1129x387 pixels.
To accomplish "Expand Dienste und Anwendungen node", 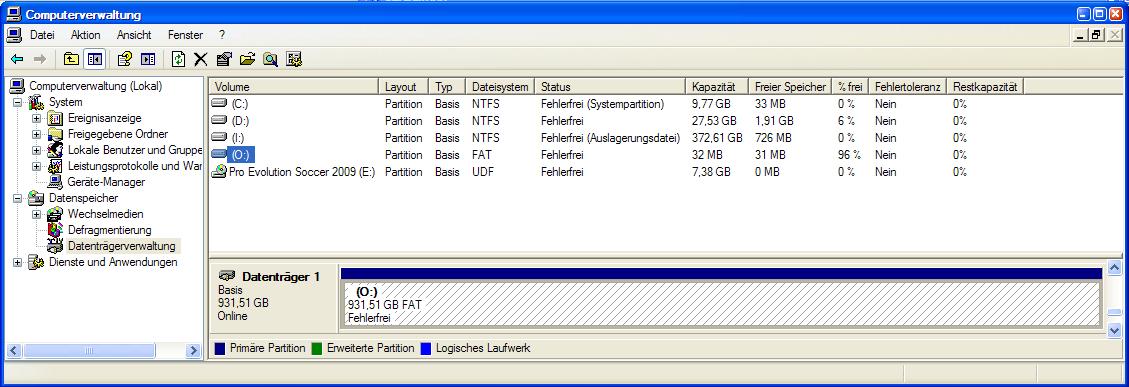I will (17, 262).
